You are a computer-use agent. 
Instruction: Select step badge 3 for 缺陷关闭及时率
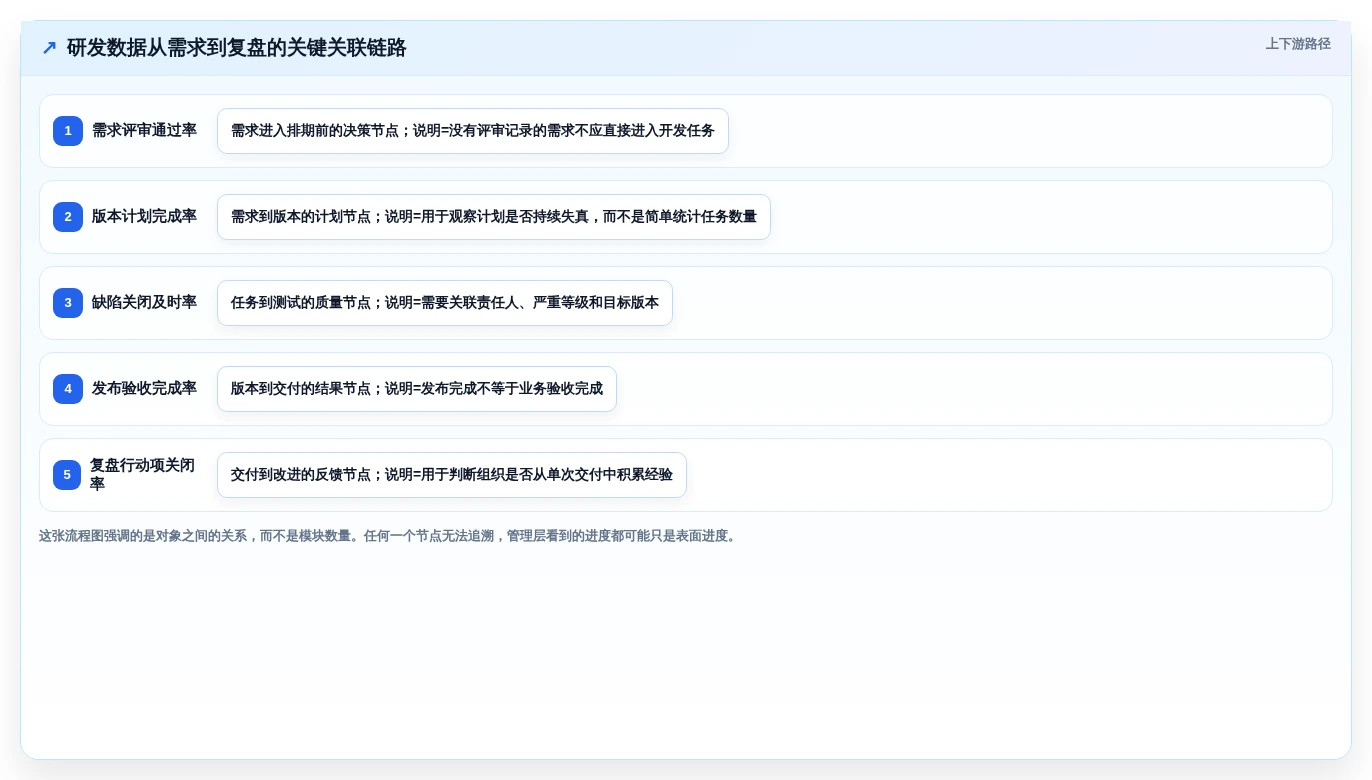pos(68,303)
